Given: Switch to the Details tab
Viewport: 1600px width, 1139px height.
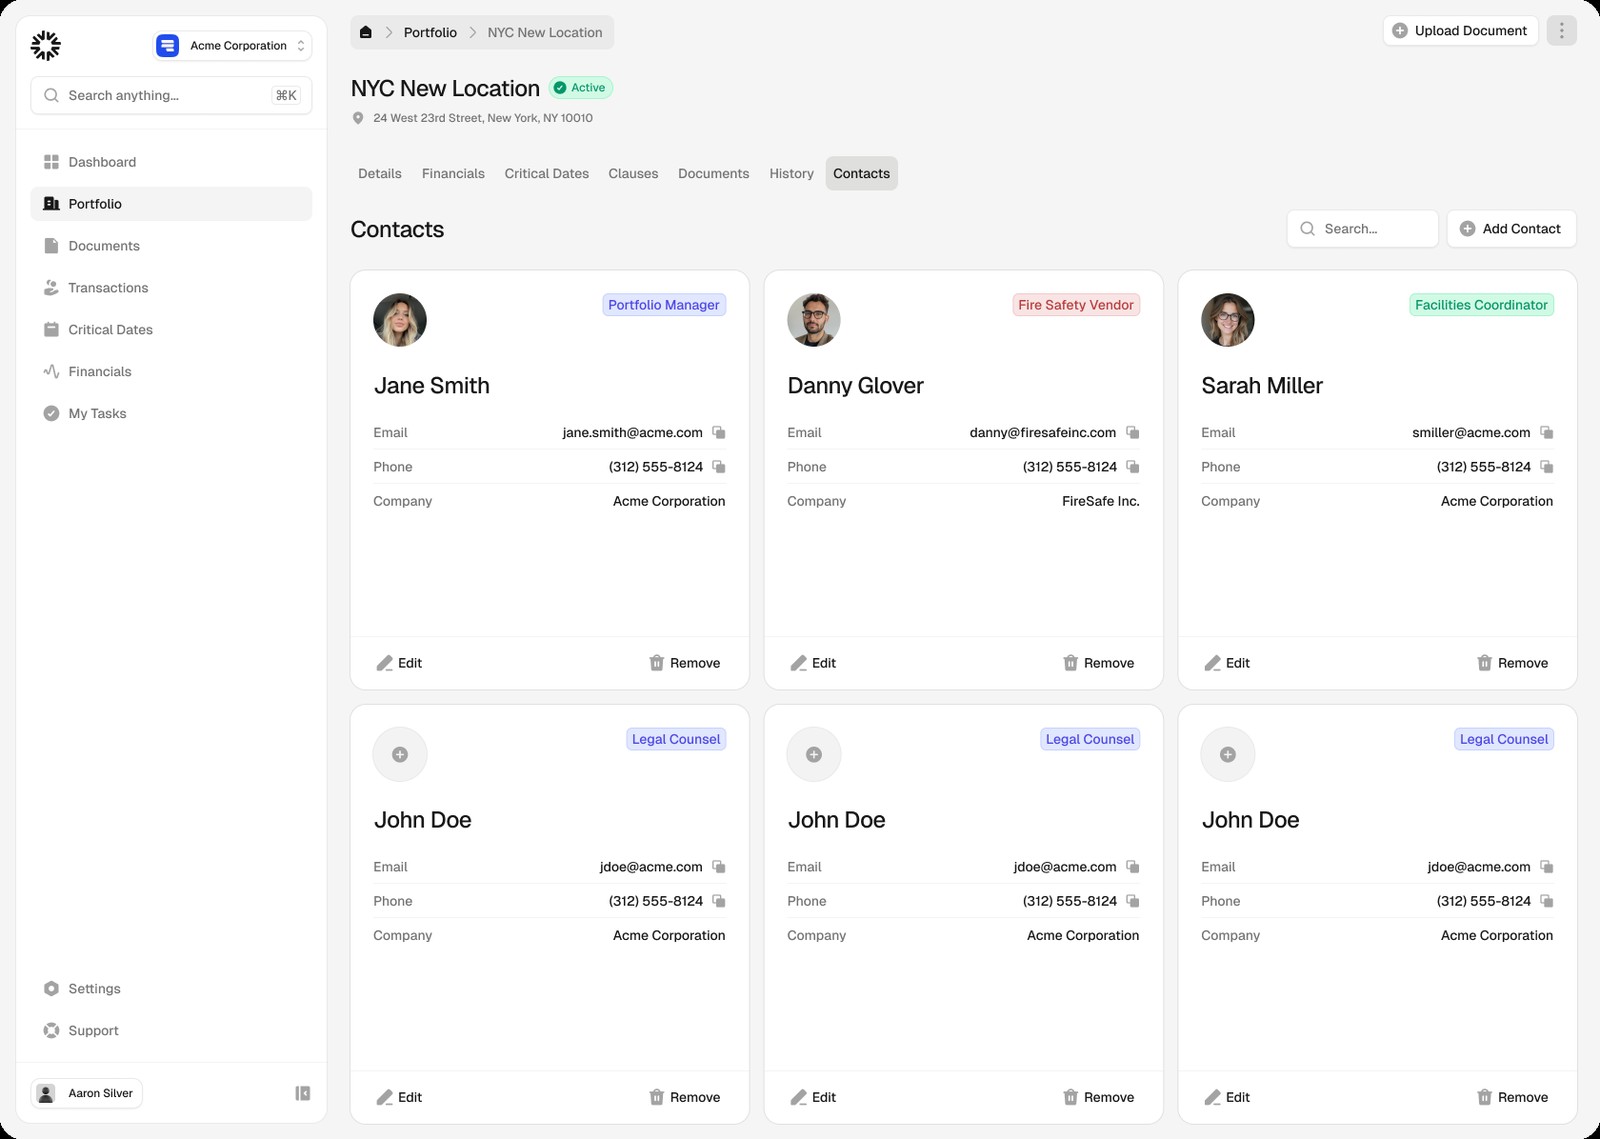Looking at the screenshot, I should click(380, 174).
